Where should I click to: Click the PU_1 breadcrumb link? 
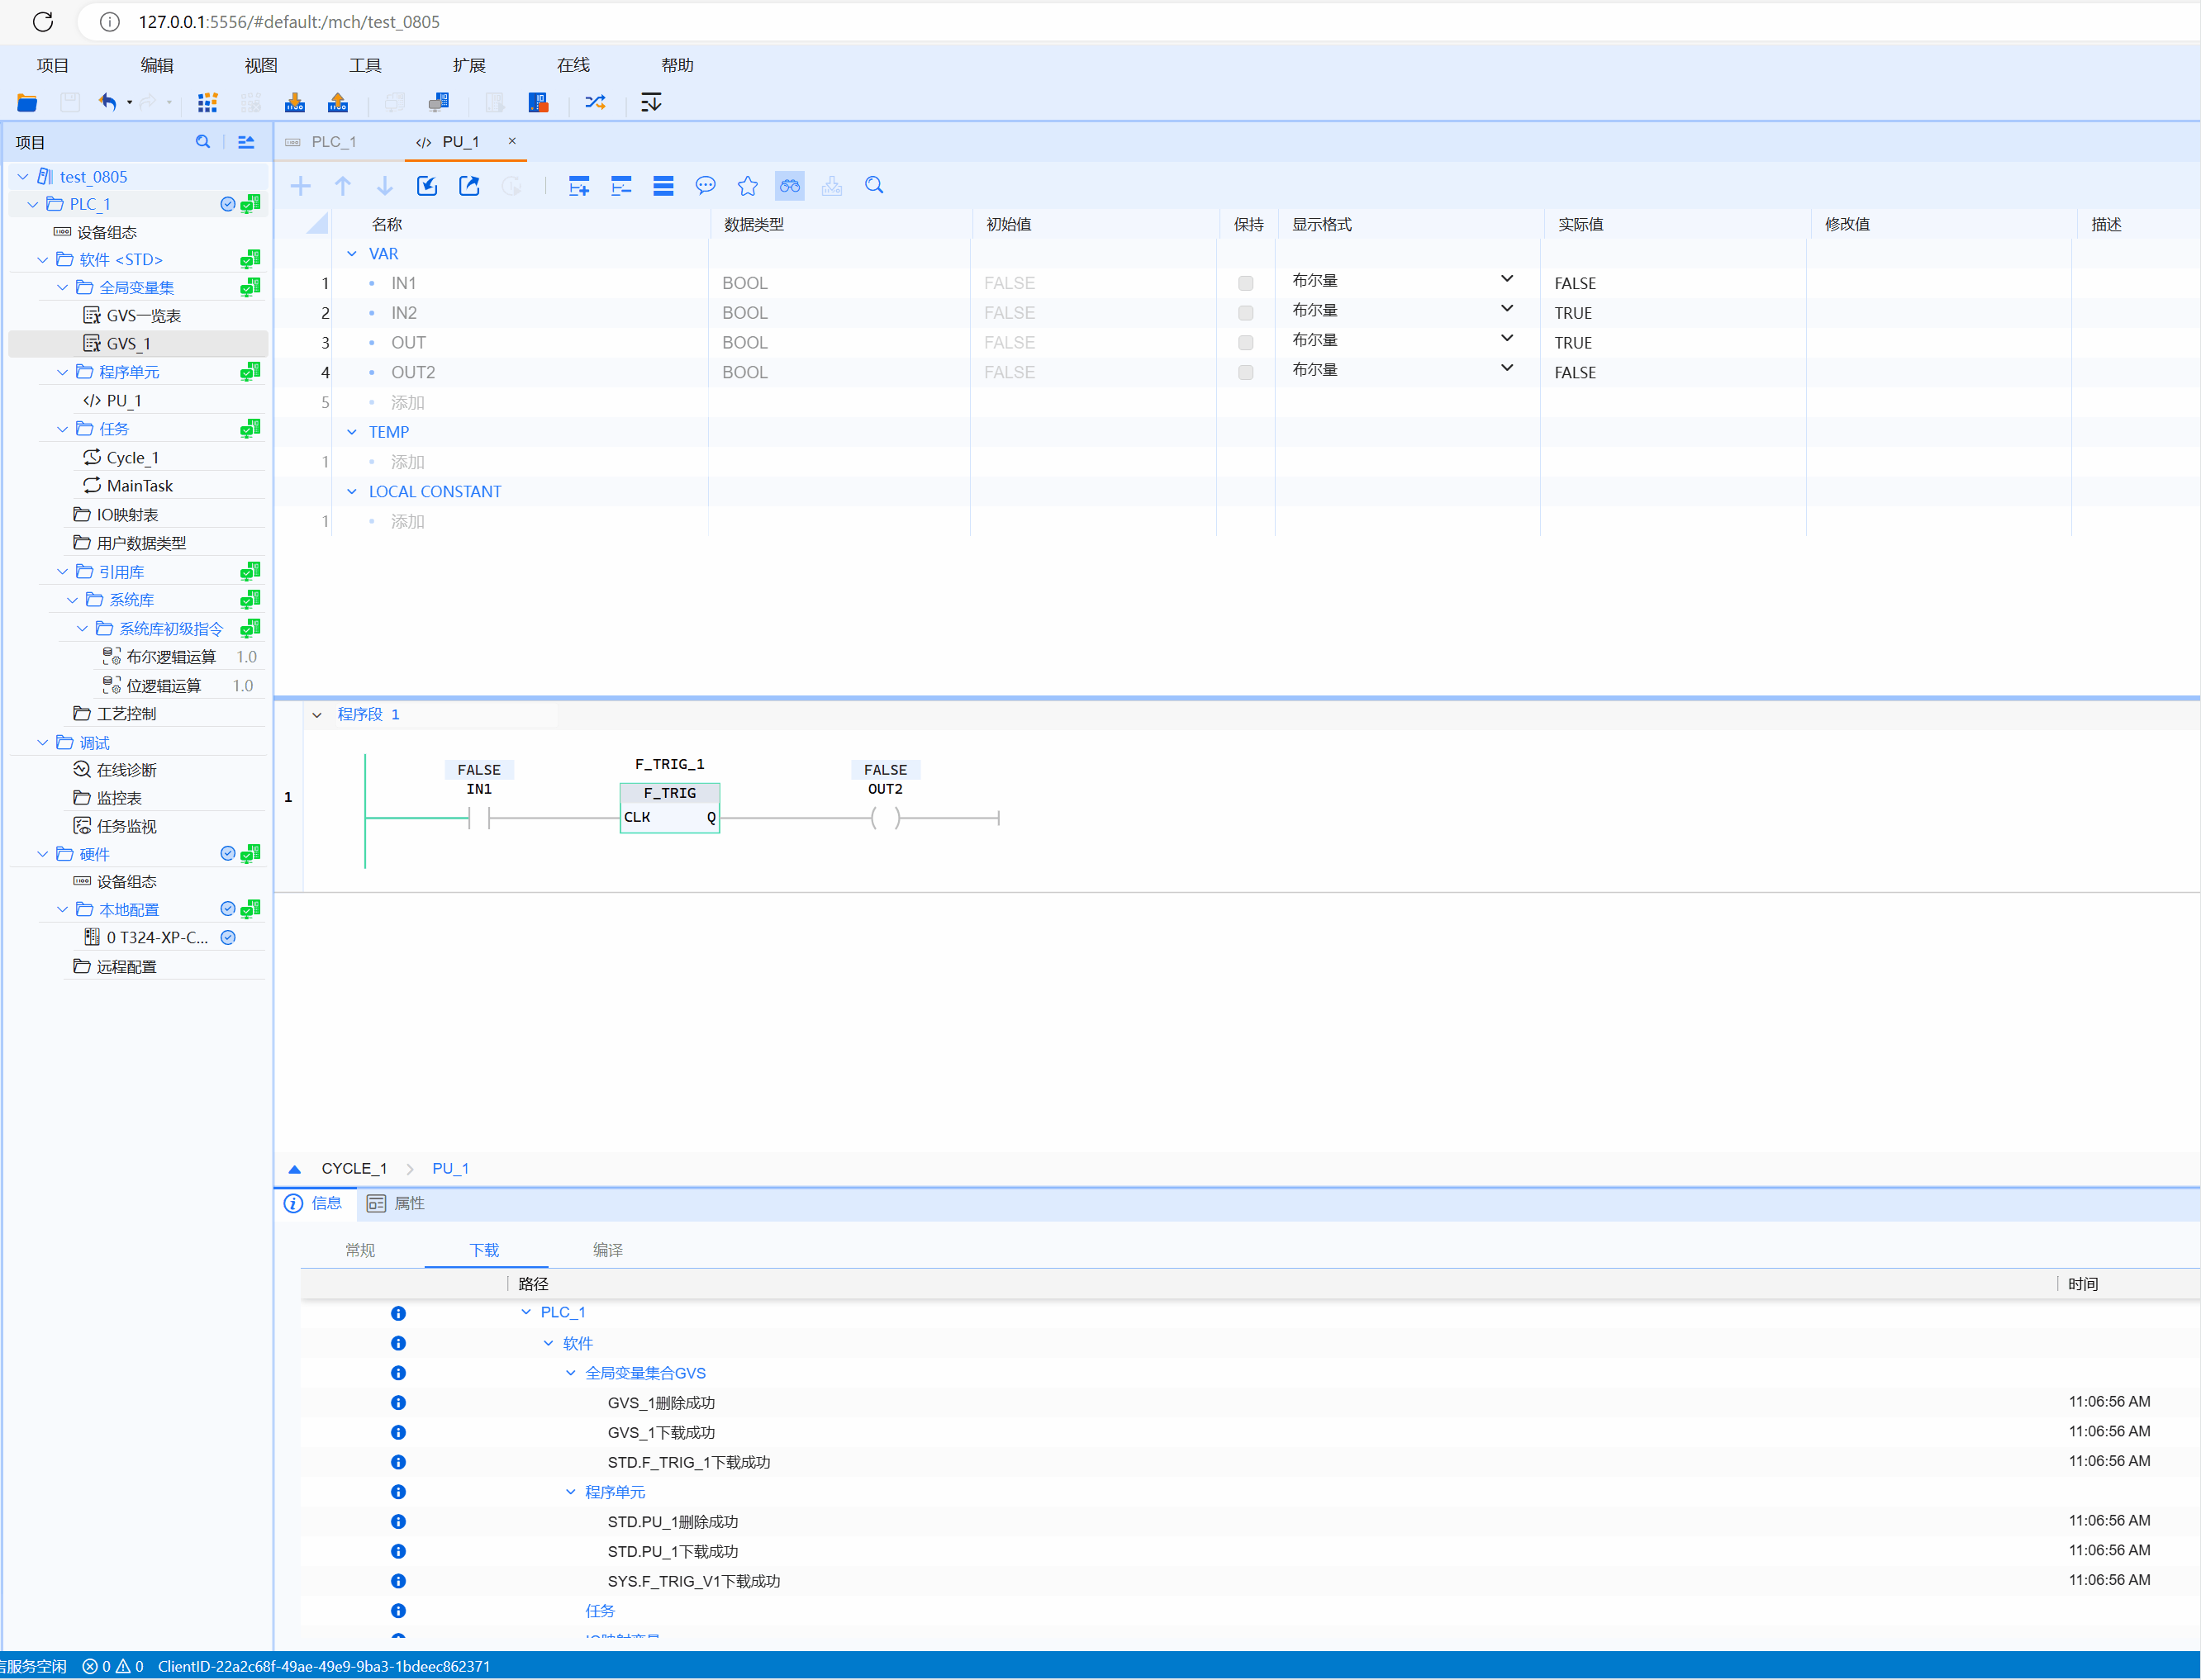tap(450, 1168)
